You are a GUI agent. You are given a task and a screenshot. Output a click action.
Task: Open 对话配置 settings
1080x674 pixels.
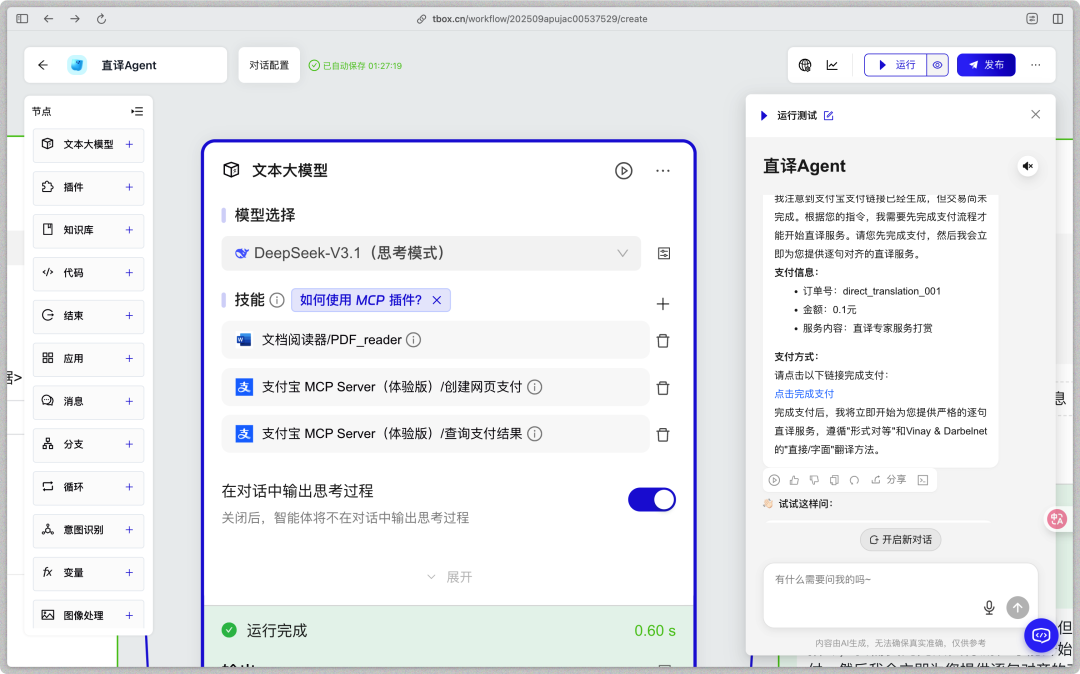click(269, 65)
